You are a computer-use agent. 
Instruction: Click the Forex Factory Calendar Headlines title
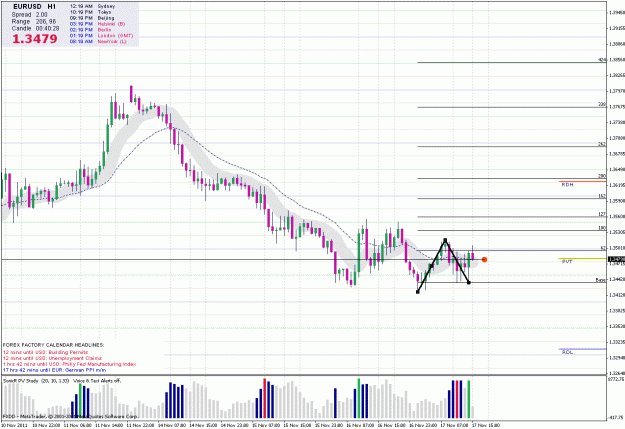53,345
